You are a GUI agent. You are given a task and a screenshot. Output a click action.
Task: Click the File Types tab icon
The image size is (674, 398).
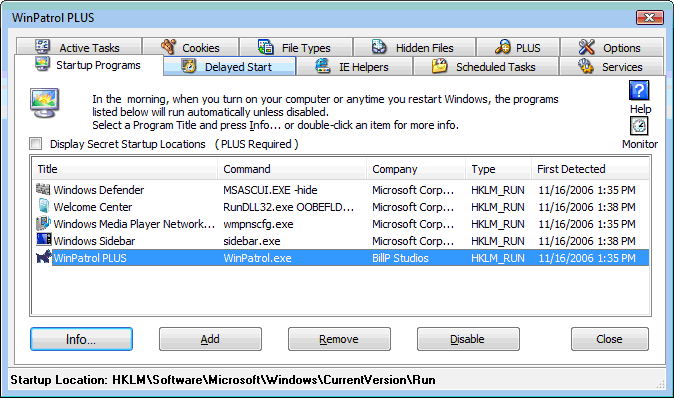click(x=265, y=46)
